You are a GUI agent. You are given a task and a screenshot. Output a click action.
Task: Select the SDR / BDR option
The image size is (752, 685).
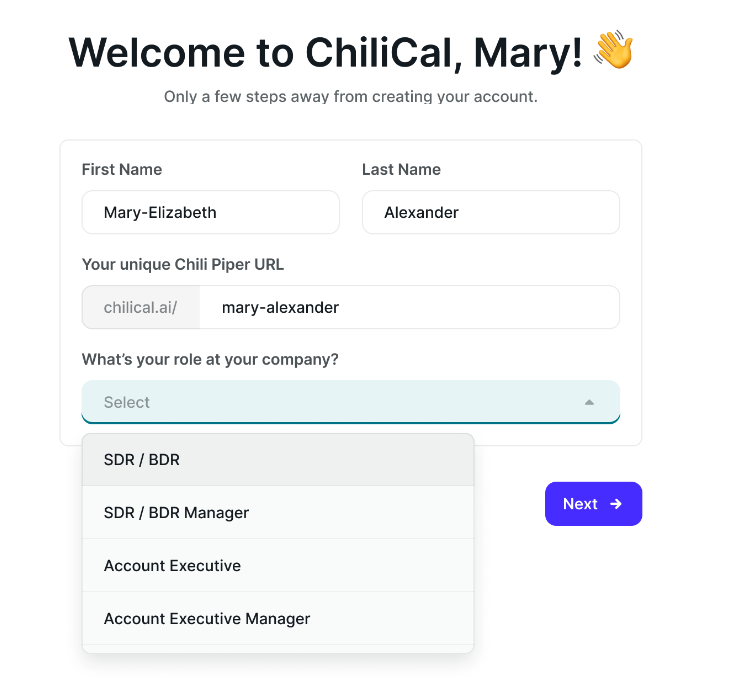click(278, 460)
